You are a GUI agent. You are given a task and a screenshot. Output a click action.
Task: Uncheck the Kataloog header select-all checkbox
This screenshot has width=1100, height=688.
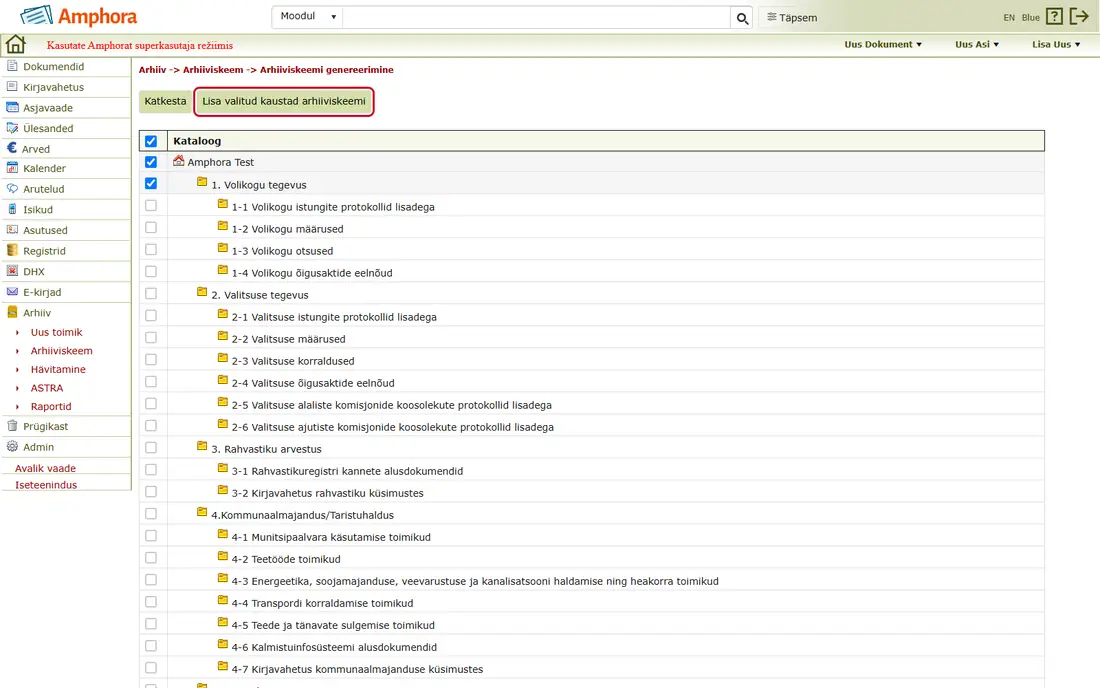[151, 141]
